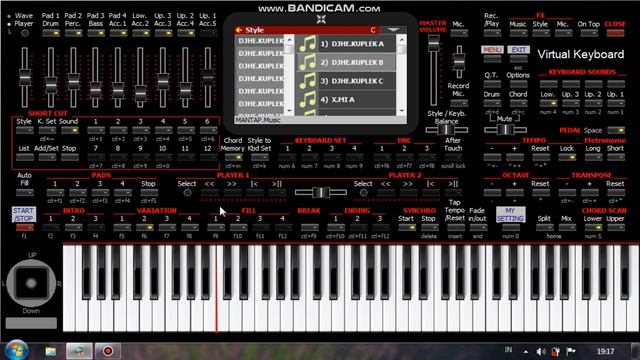Image resolution: width=640 pixels, height=360 pixels.
Task: Click music note icon of DJHE.KUPLEK A
Action: [x=307, y=43]
